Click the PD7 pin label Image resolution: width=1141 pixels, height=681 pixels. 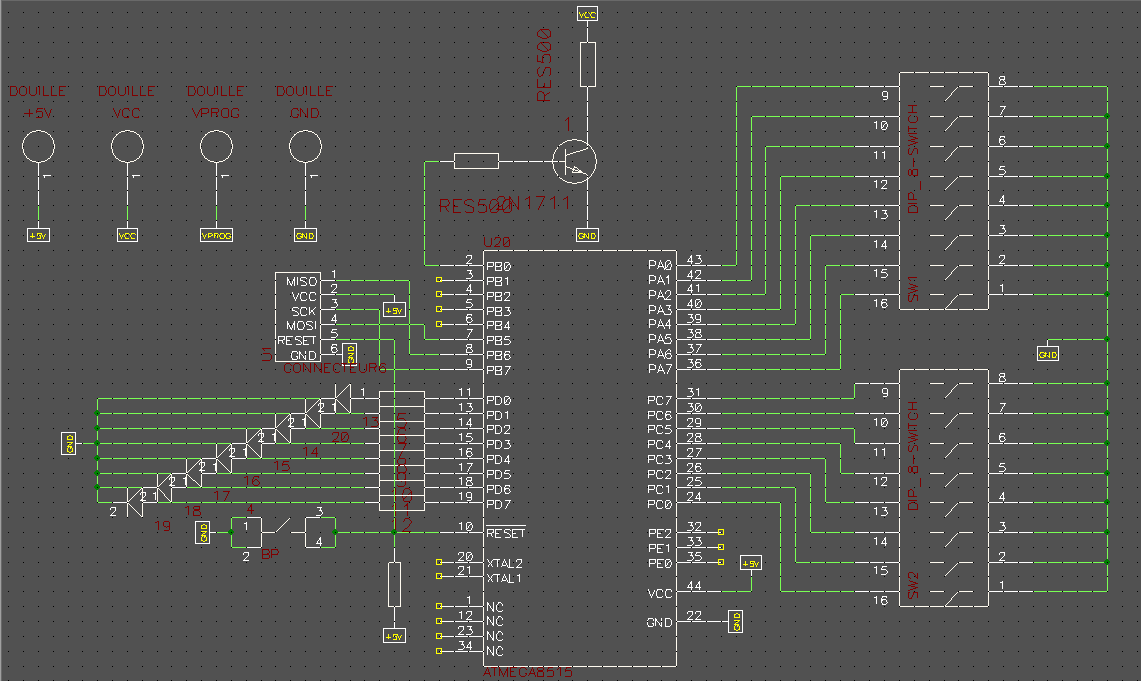pyautogui.click(x=498, y=504)
